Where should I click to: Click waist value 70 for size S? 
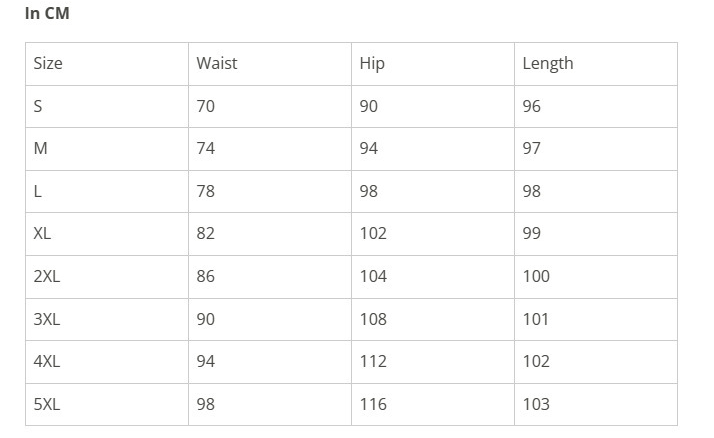[206, 106]
